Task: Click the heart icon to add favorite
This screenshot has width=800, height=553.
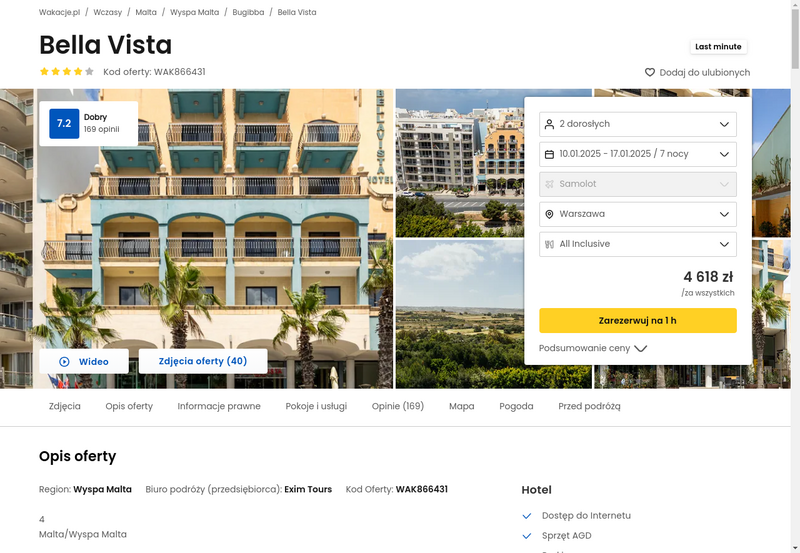Action: point(649,72)
